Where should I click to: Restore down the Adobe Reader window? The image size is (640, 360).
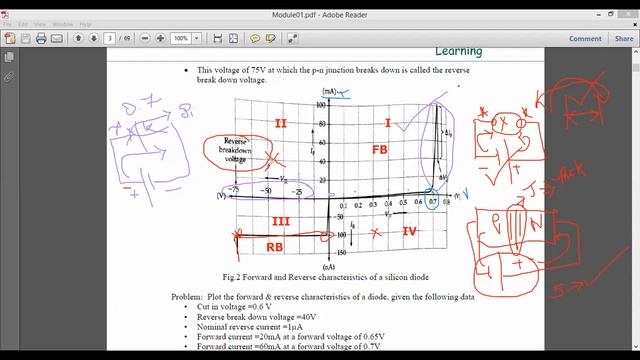611,14
